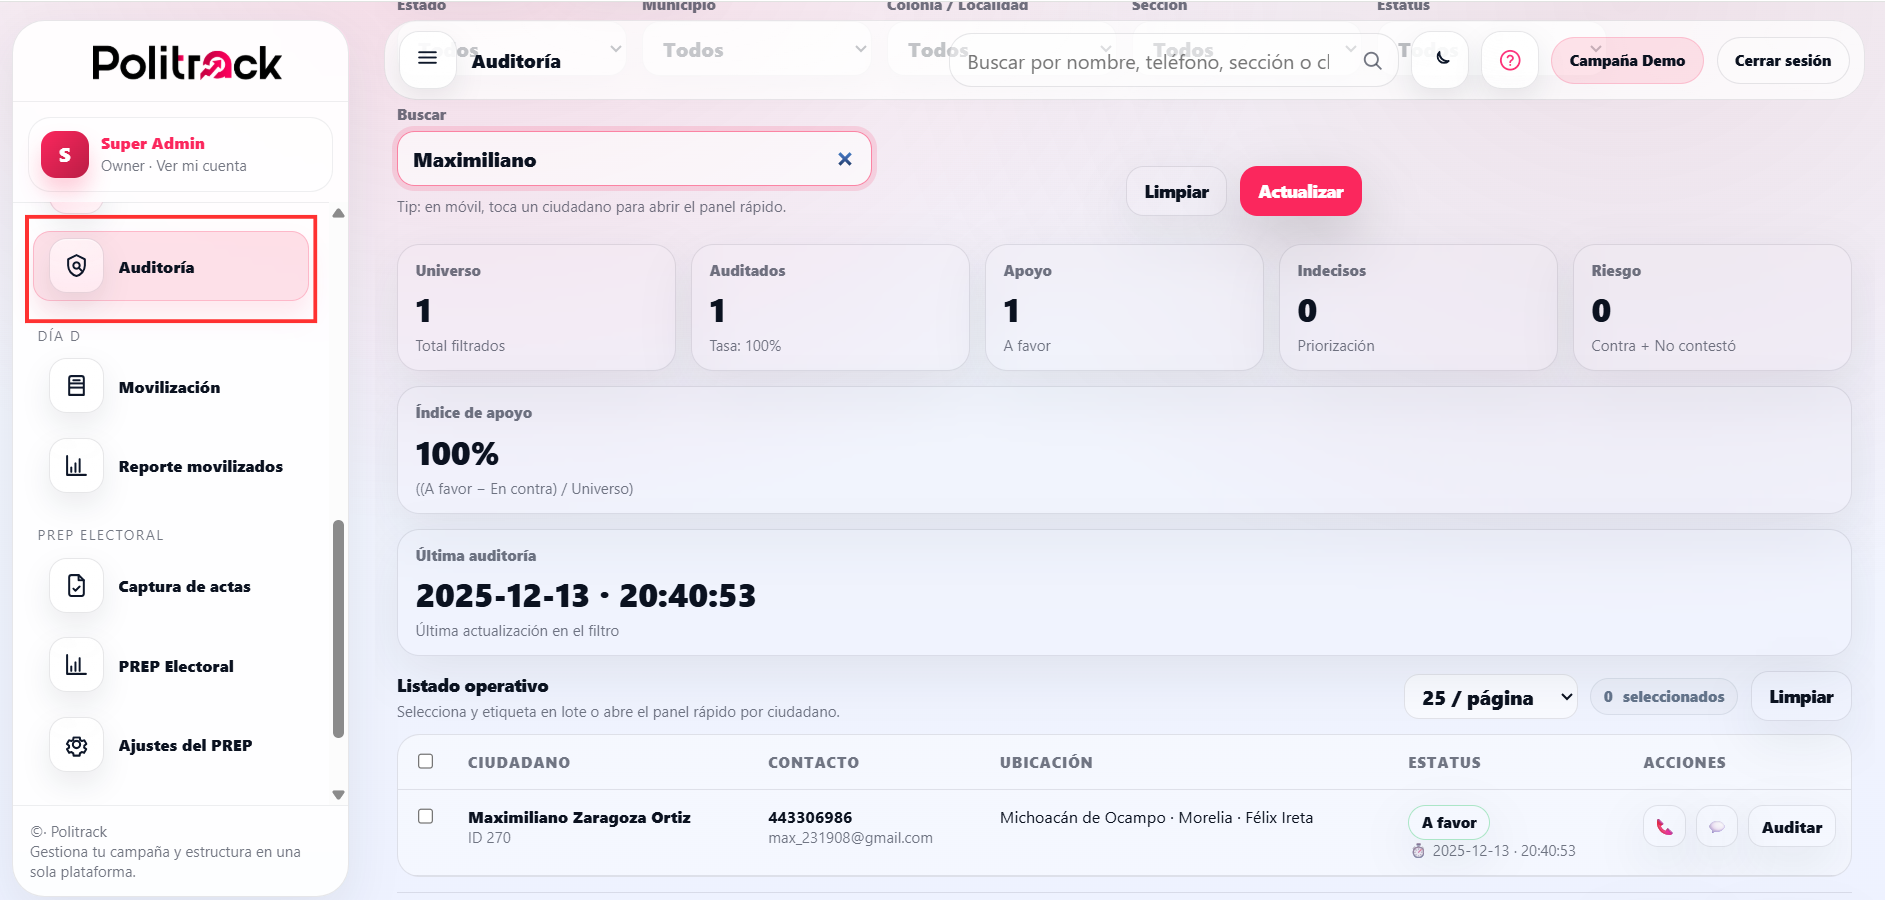
Task: Open the help question mark icon
Action: [x=1510, y=60]
